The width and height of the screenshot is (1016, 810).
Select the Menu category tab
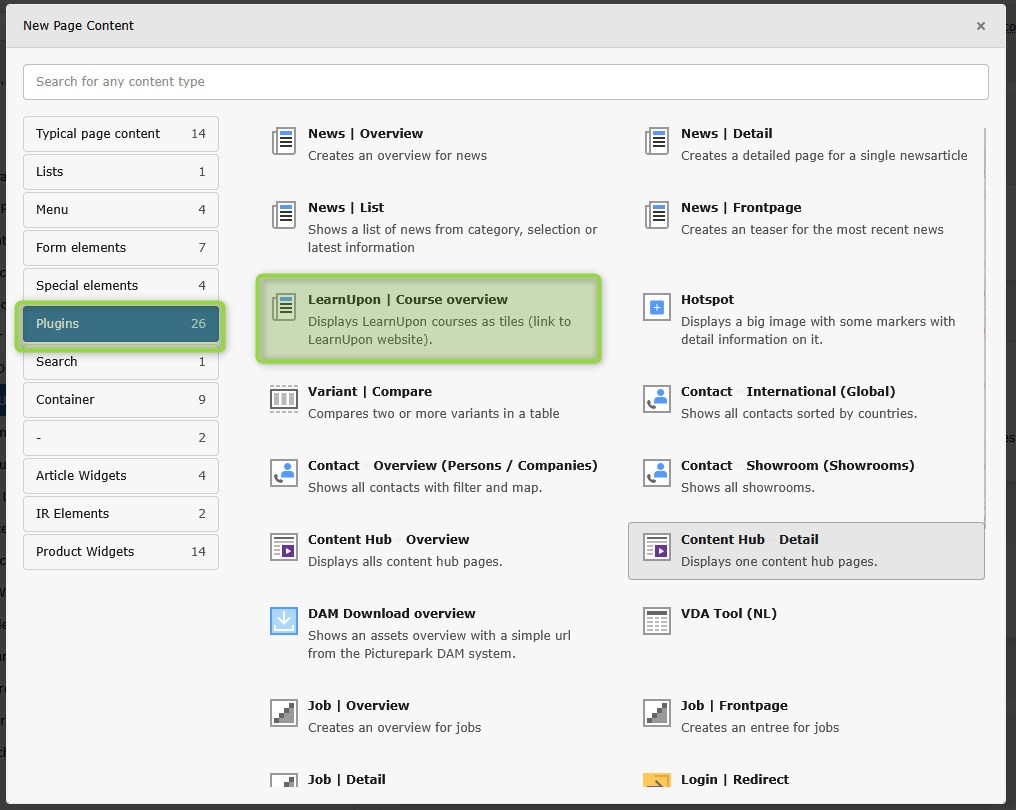(x=121, y=210)
